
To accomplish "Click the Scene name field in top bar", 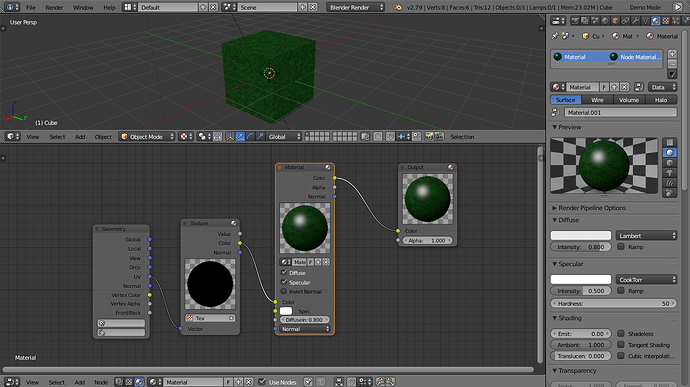I will pyautogui.click(x=268, y=7).
